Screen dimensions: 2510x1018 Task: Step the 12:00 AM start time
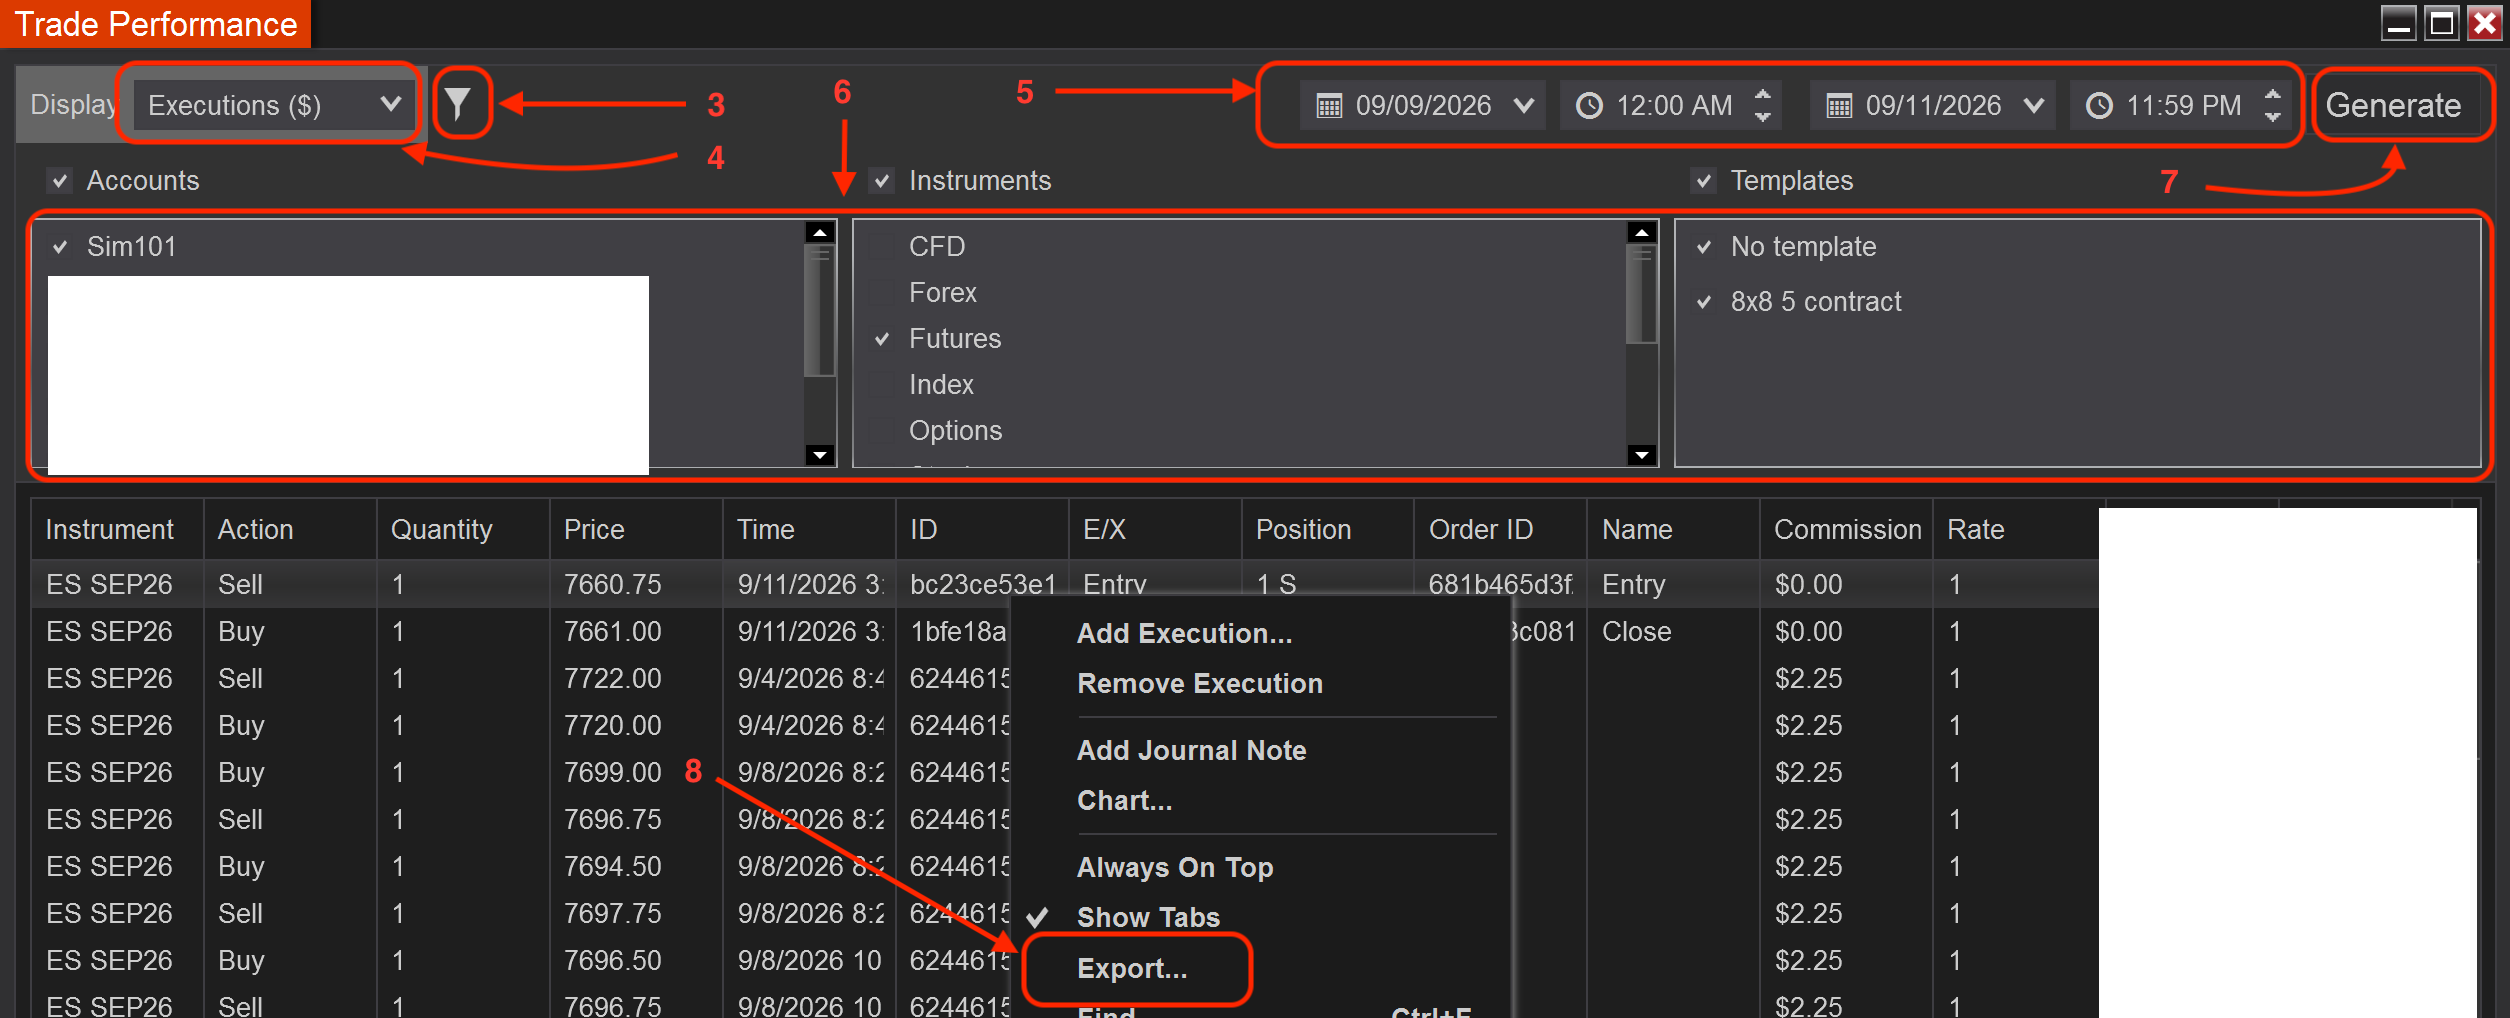click(1763, 105)
